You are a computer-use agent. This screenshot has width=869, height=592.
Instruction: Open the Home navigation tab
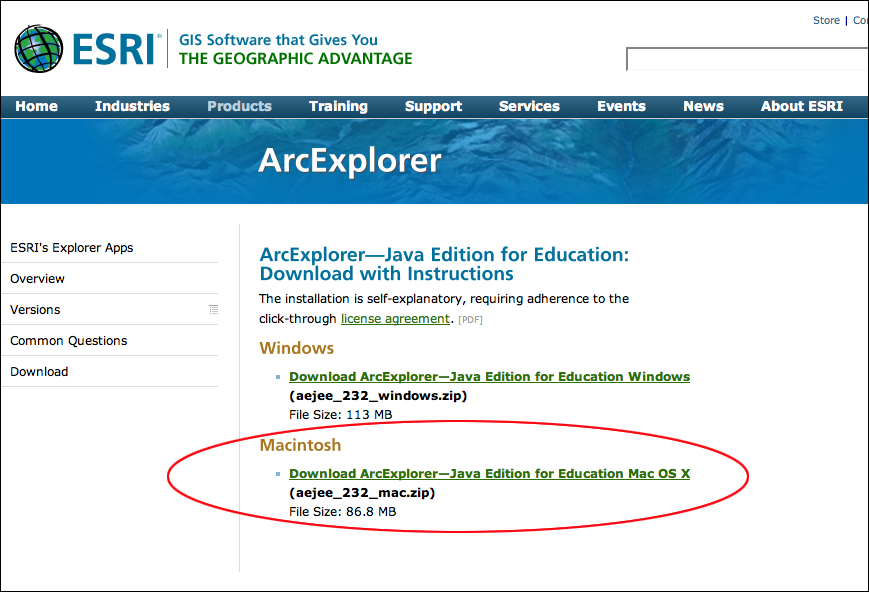tap(37, 106)
